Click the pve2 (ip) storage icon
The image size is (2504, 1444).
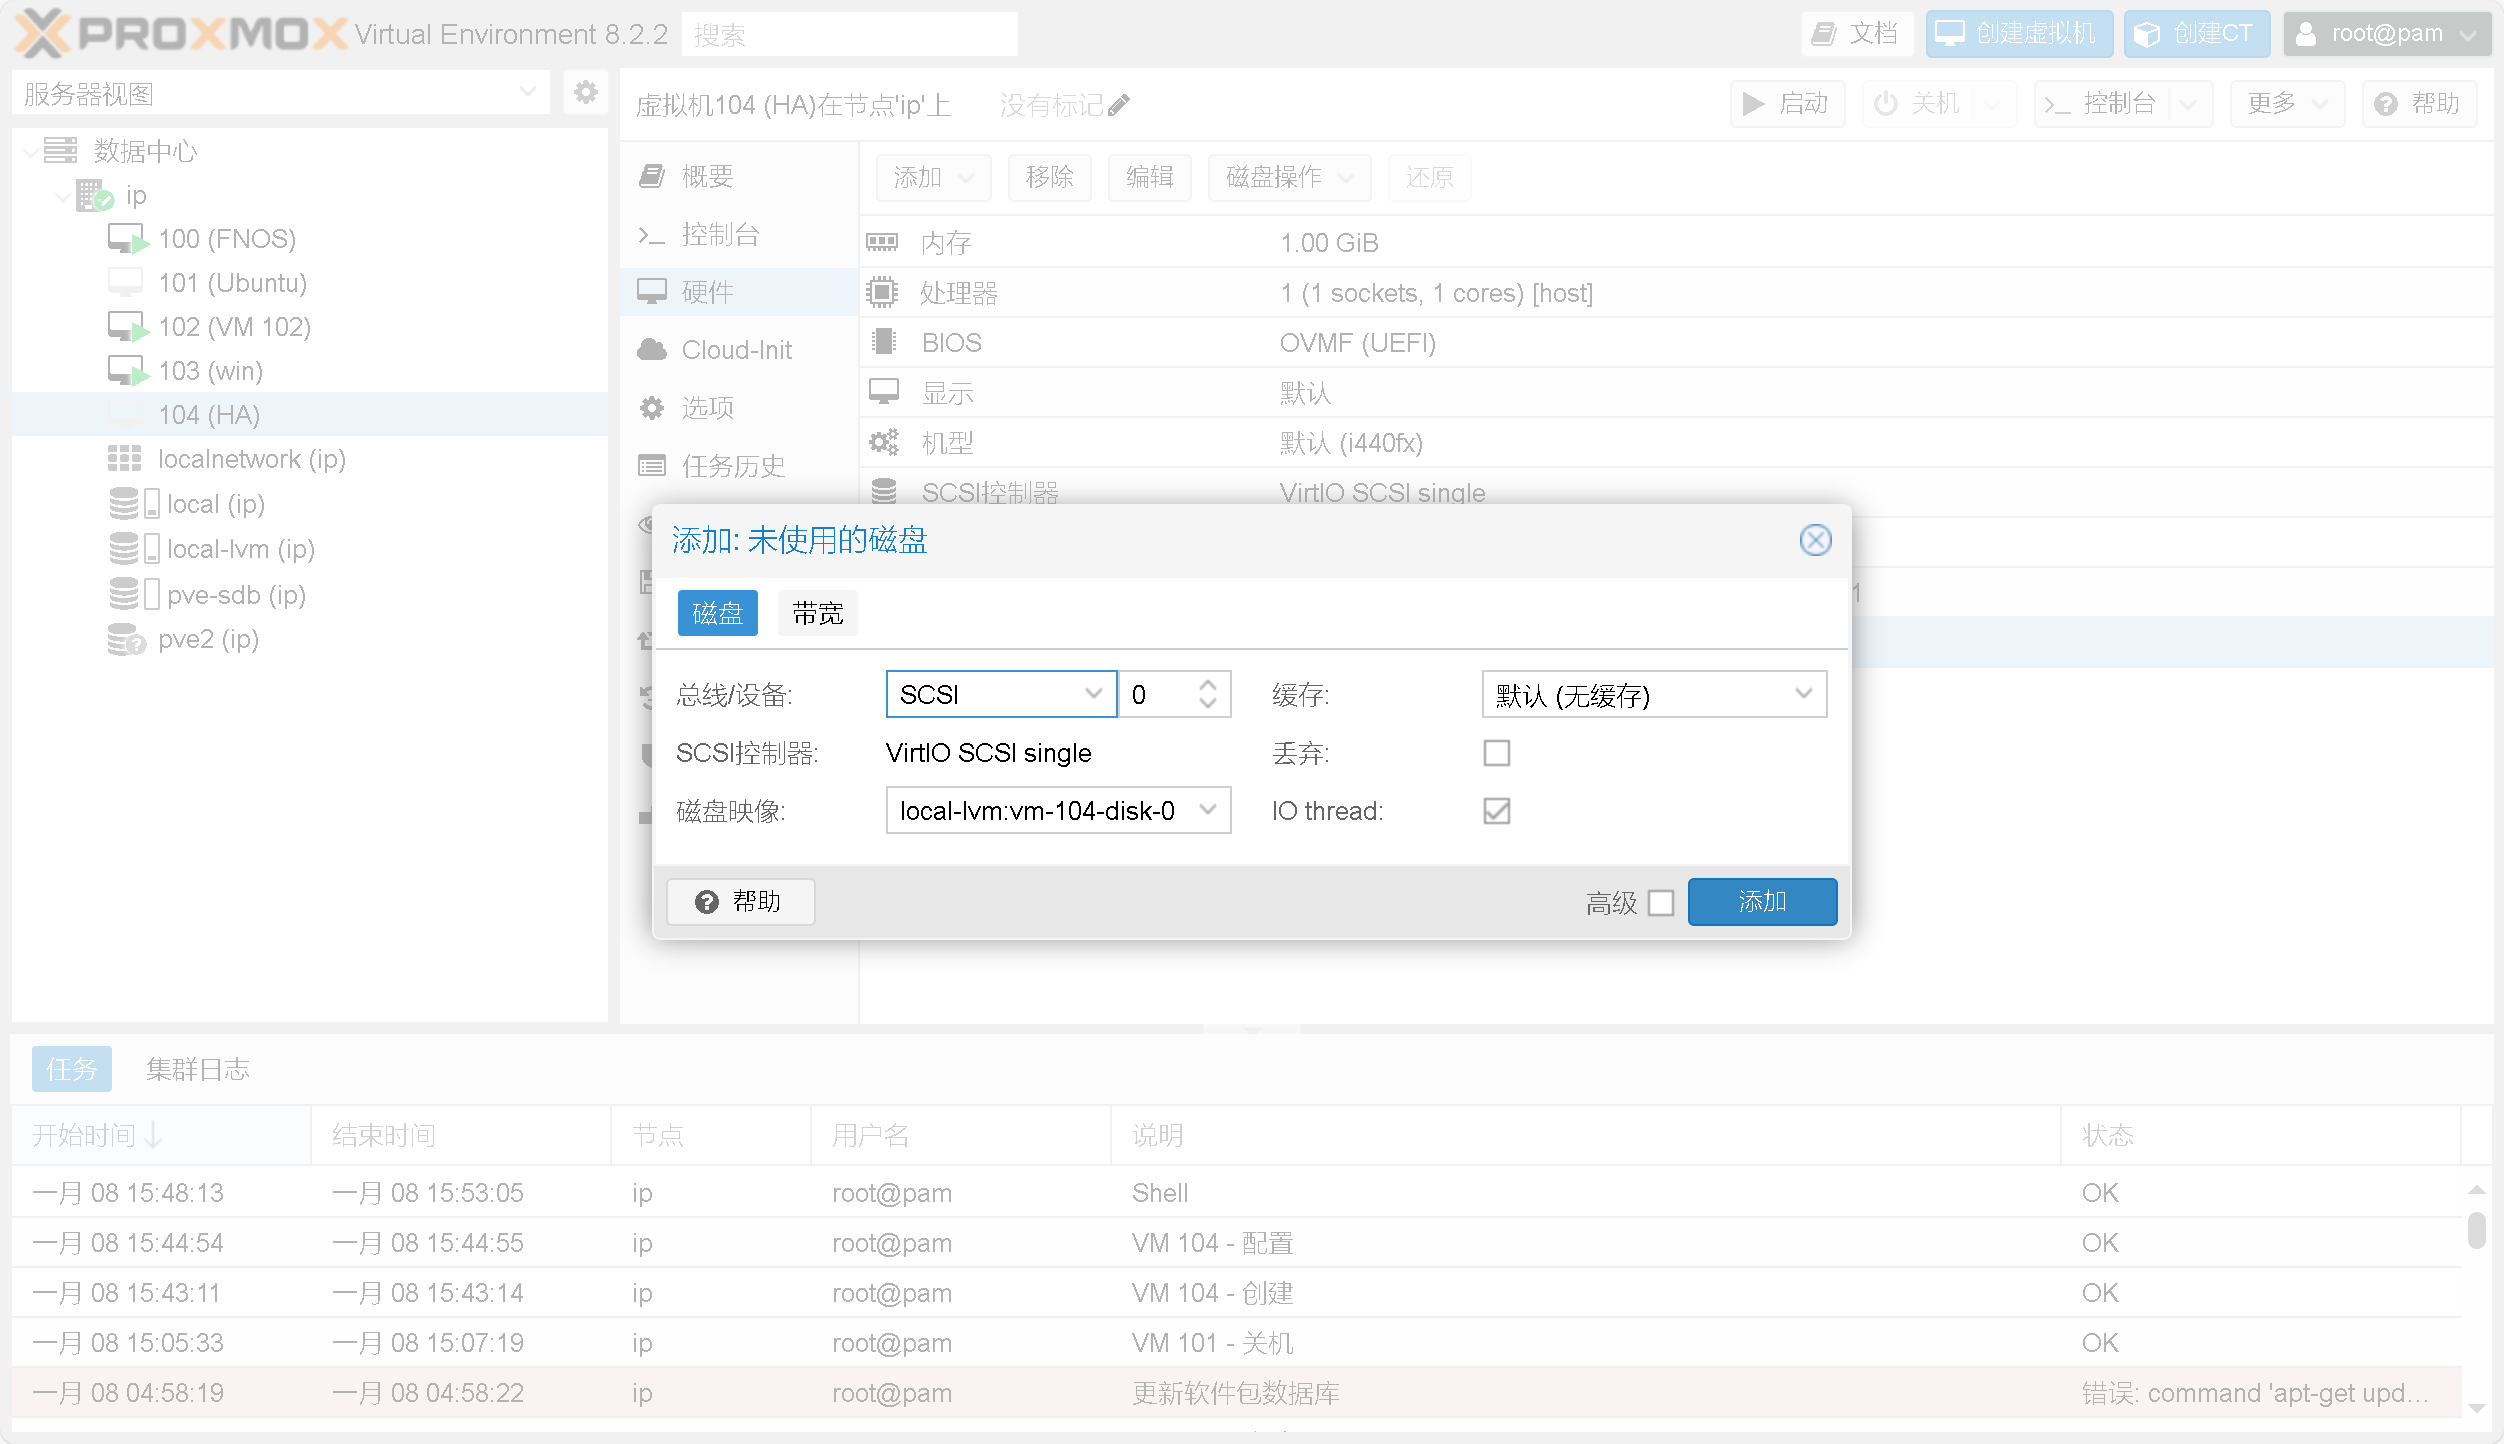[x=127, y=639]
